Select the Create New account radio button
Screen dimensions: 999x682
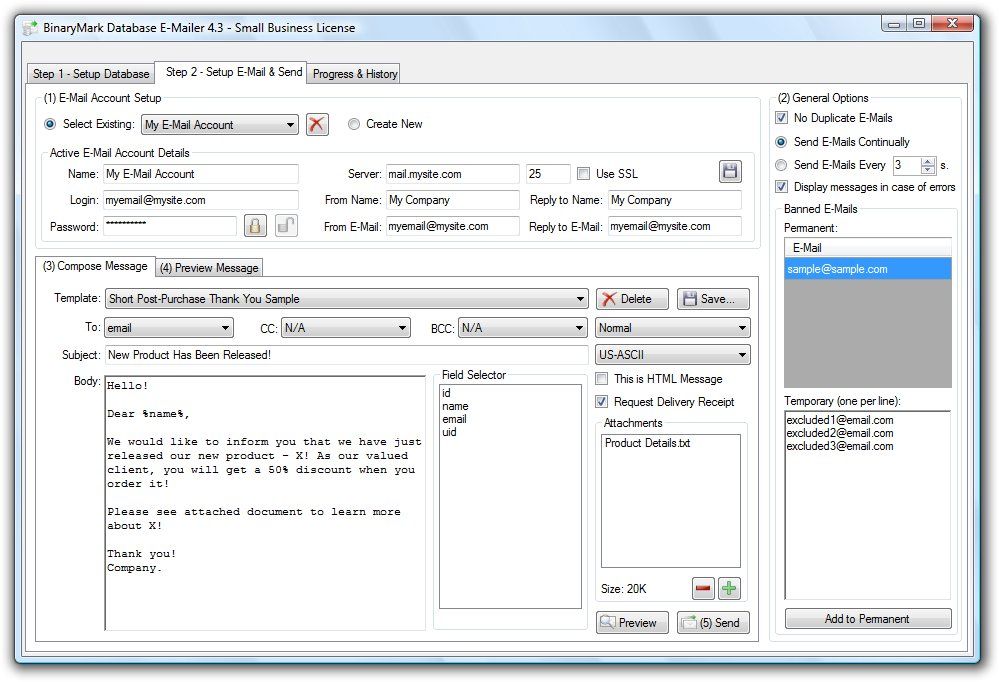click(354, 124)
